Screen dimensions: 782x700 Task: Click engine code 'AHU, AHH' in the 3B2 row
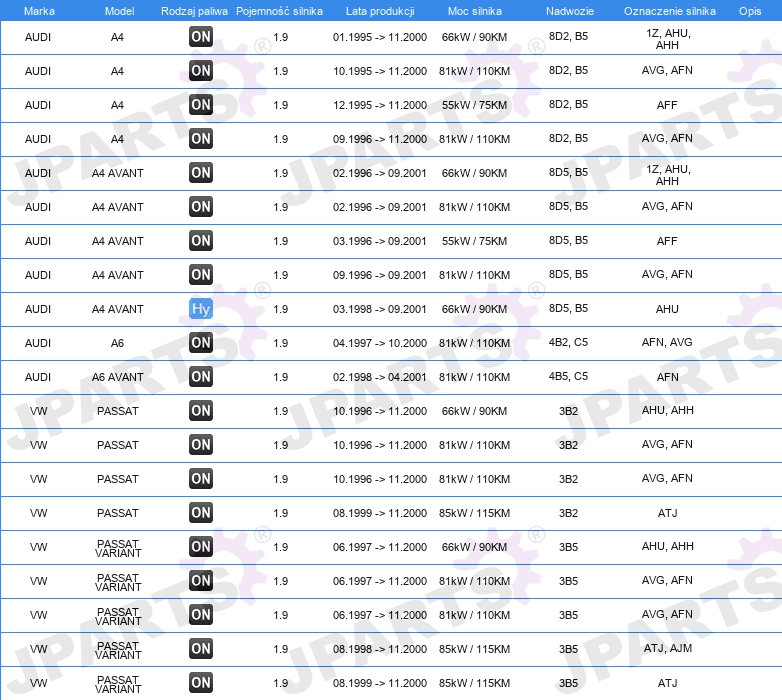coord(668,410)
